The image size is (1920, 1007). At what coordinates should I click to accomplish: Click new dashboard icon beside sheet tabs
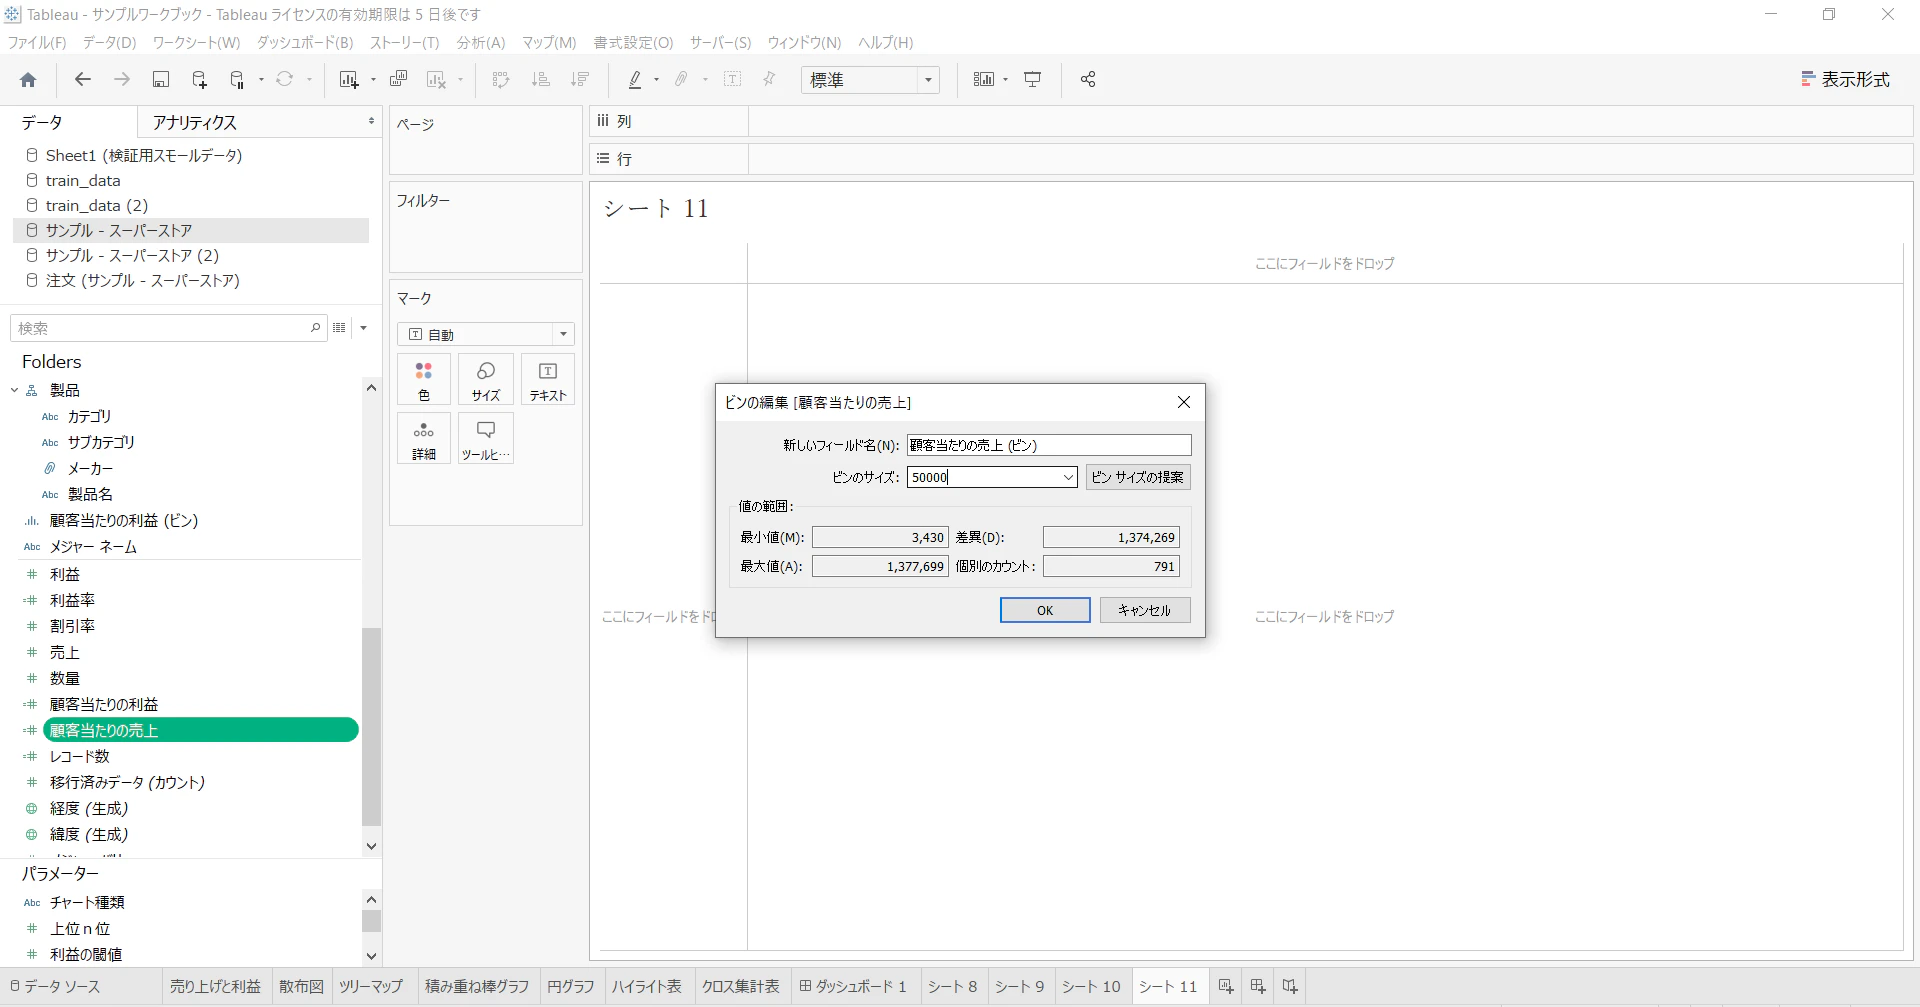[1258, 986]
